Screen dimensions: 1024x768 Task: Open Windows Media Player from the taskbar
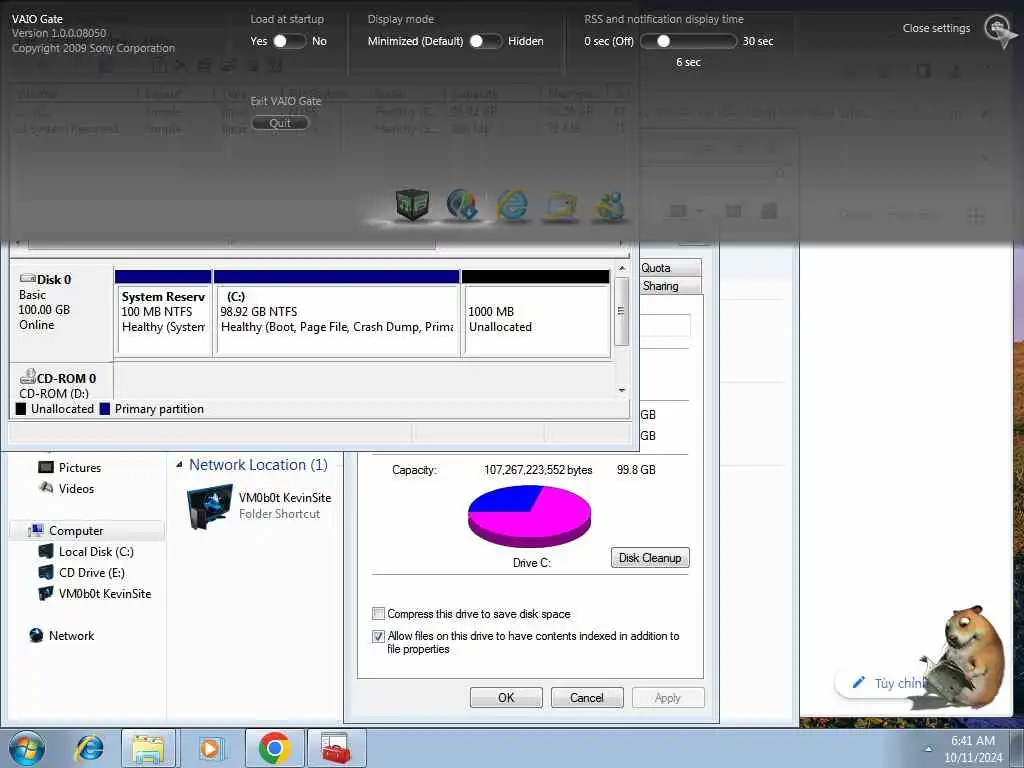click(210, 748)
